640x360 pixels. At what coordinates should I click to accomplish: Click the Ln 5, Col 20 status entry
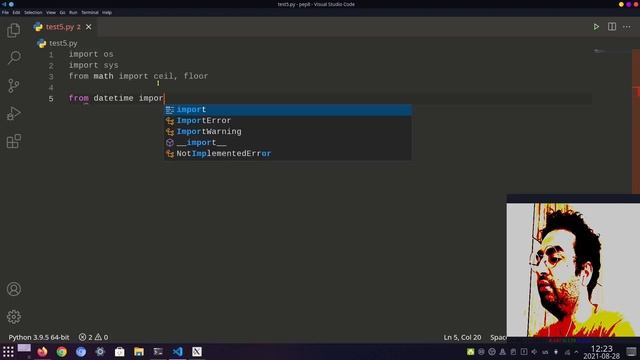point(462,337)
